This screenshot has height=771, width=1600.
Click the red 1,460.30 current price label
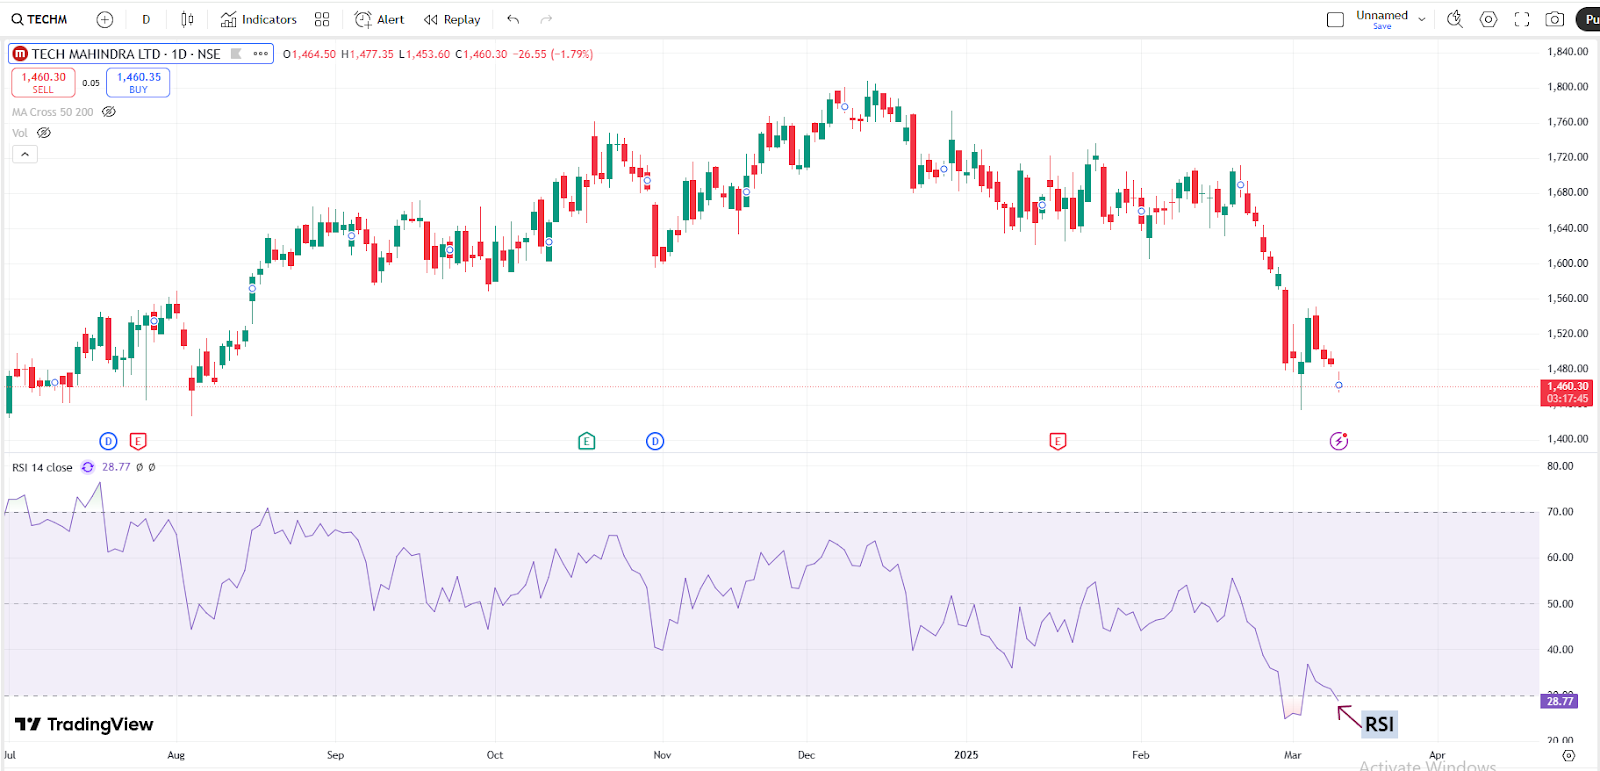coord(1567,392)
